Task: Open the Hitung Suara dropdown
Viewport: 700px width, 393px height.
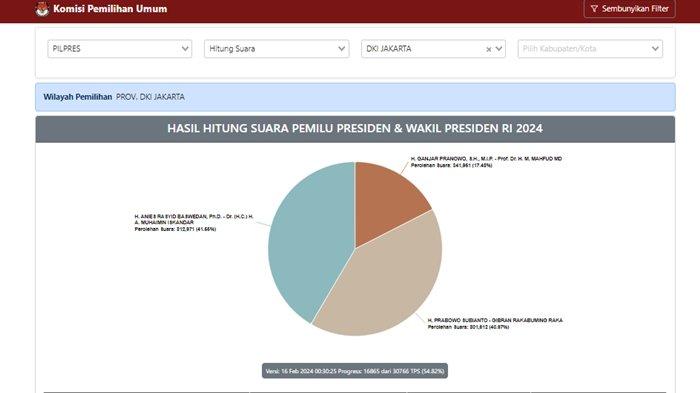Action: click(x=276, y=49)
